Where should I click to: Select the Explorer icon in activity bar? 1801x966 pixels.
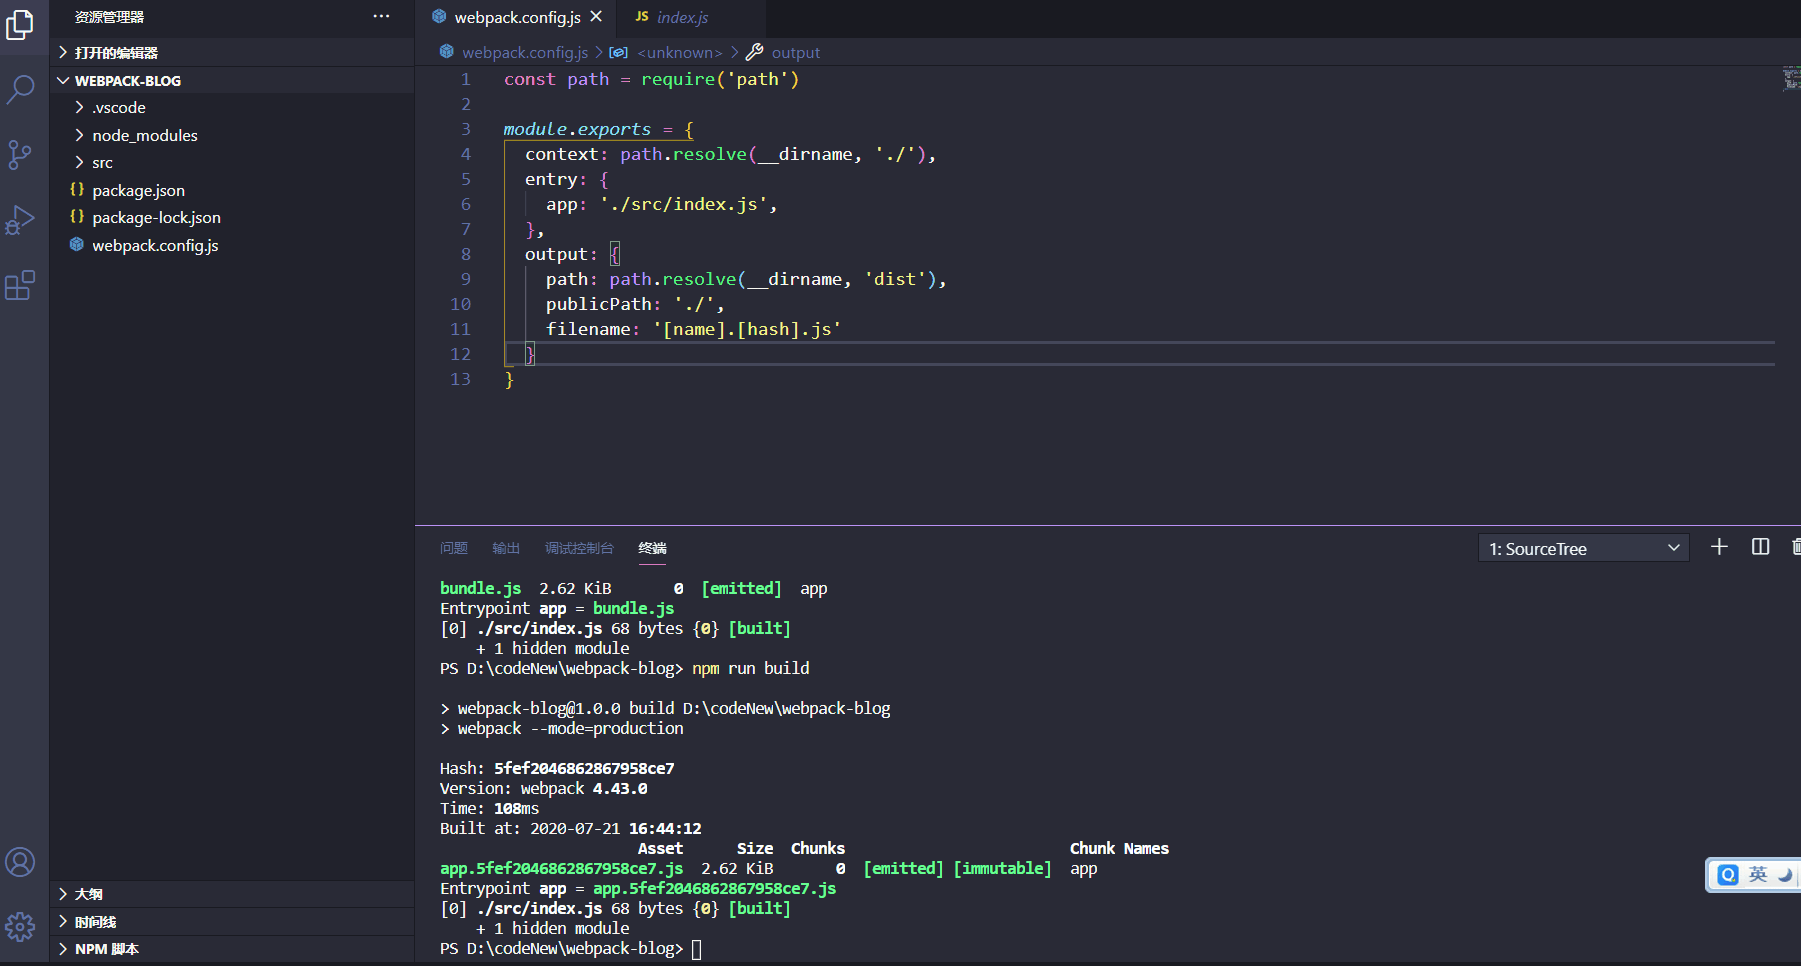(21, 25)
